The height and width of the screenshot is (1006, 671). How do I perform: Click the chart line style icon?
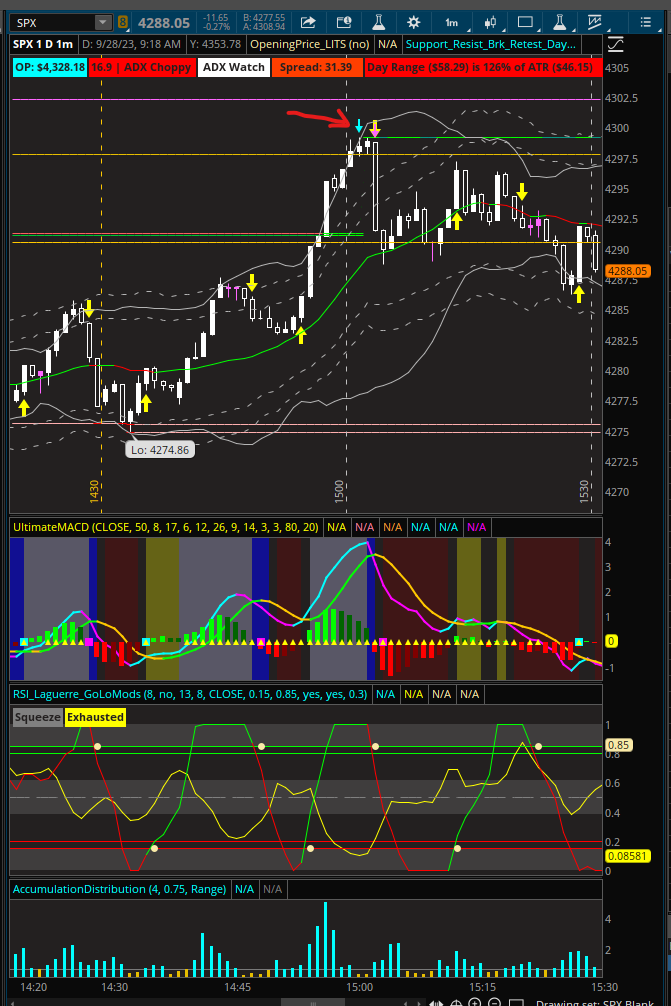click(x=594, y=22)
